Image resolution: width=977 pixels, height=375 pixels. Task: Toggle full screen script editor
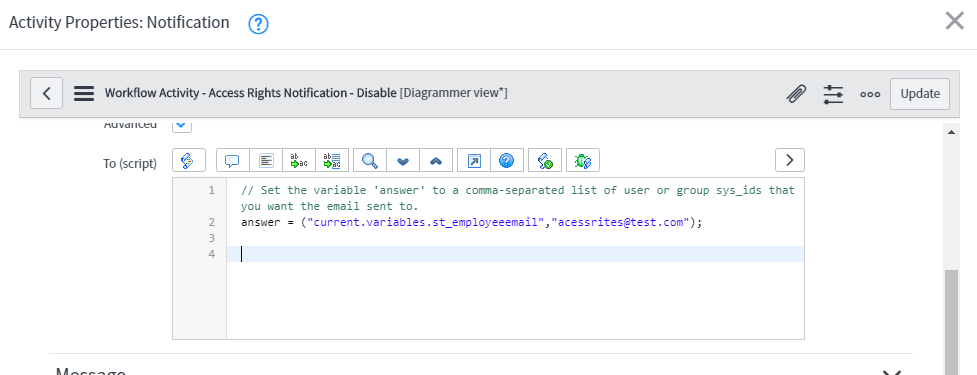coord(474,160)
